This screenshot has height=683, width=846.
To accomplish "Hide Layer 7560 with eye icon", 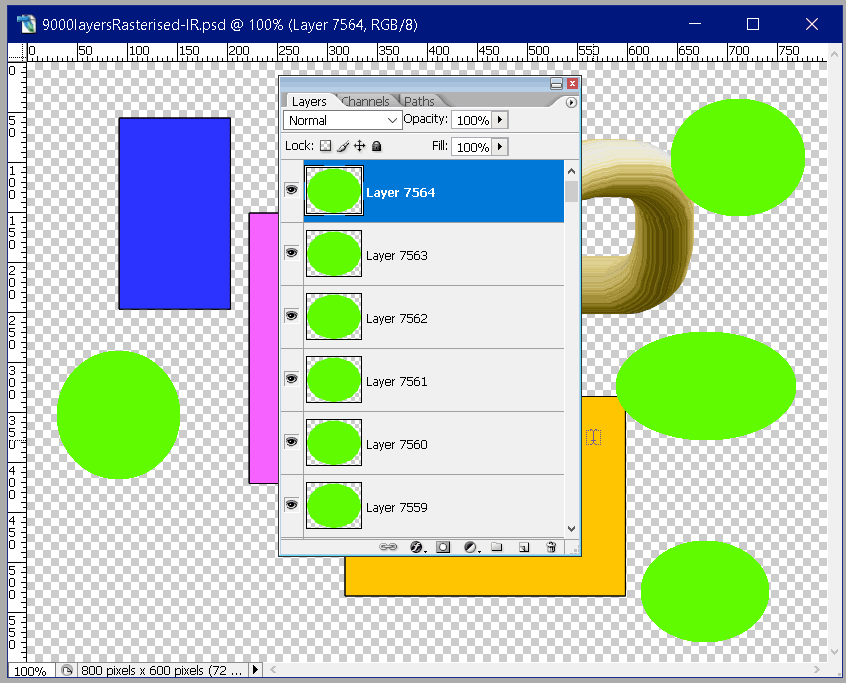I will (291, 442).
